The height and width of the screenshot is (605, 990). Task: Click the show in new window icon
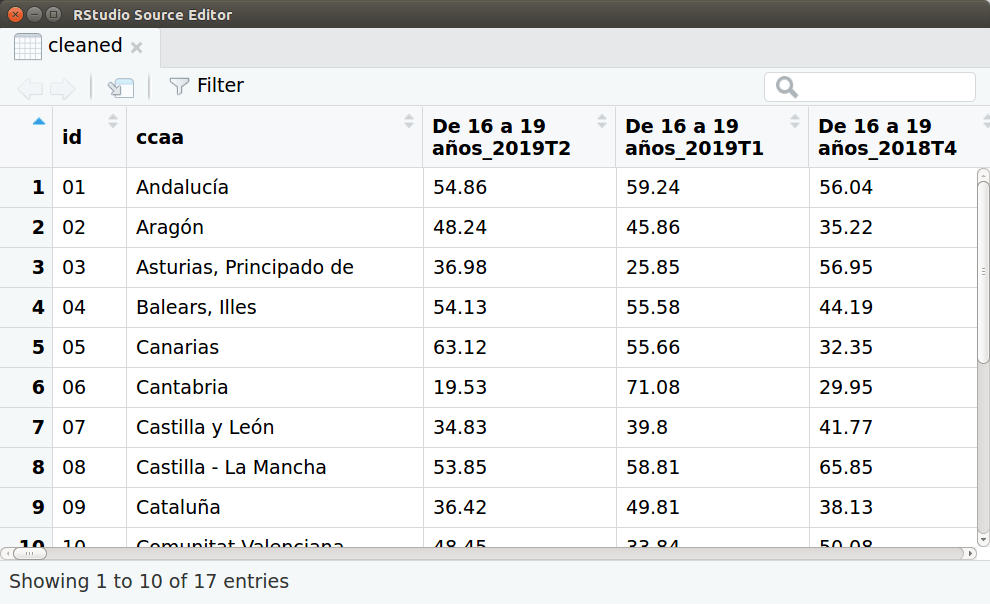[x=121, y=88]
